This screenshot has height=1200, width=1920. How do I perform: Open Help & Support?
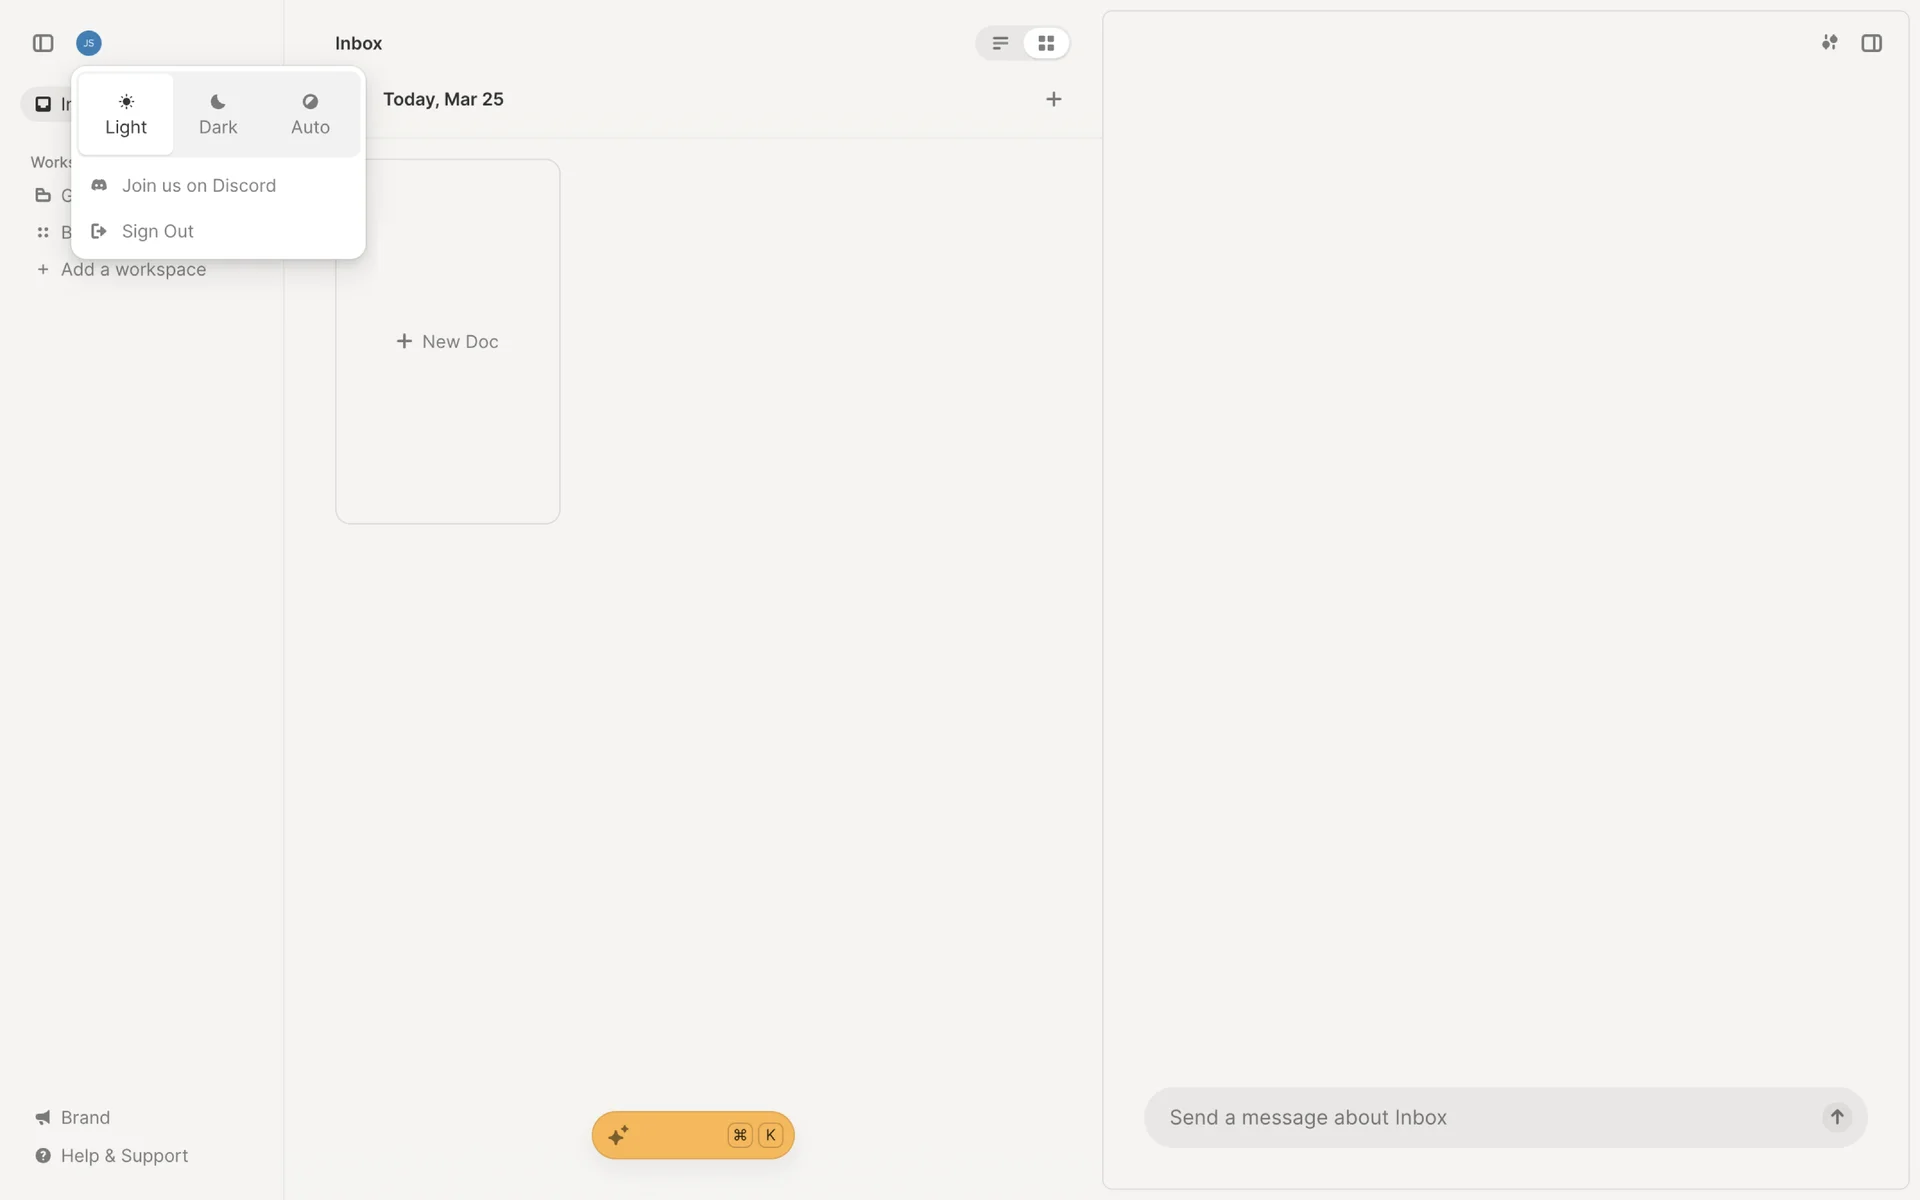pos(123,1156)
